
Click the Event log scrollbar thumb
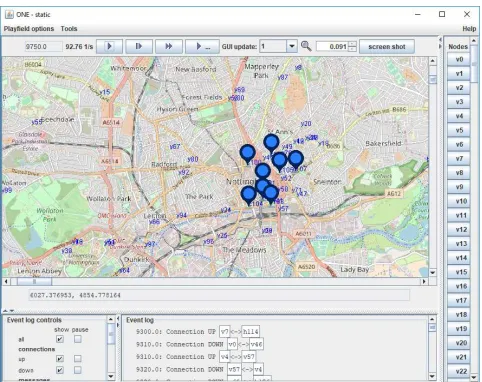pos(432,328)
